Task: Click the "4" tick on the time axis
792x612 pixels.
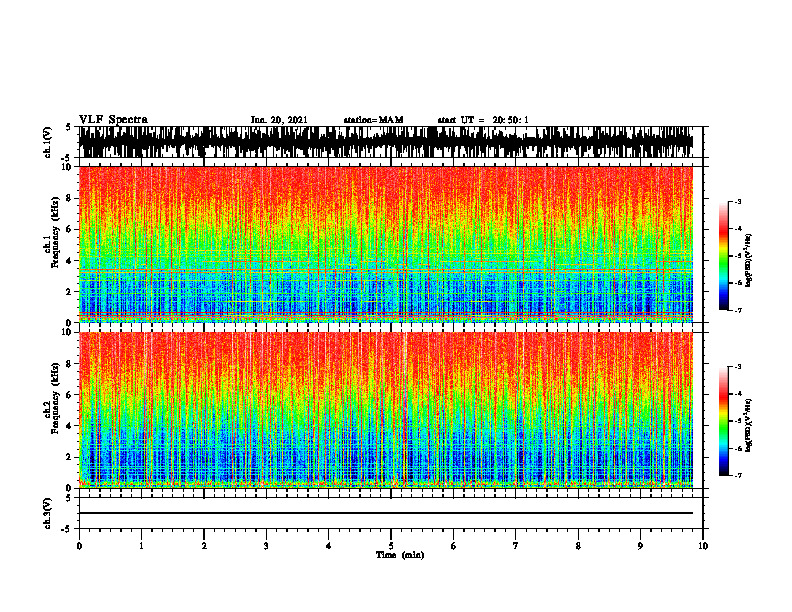Action: click(329, 546)
